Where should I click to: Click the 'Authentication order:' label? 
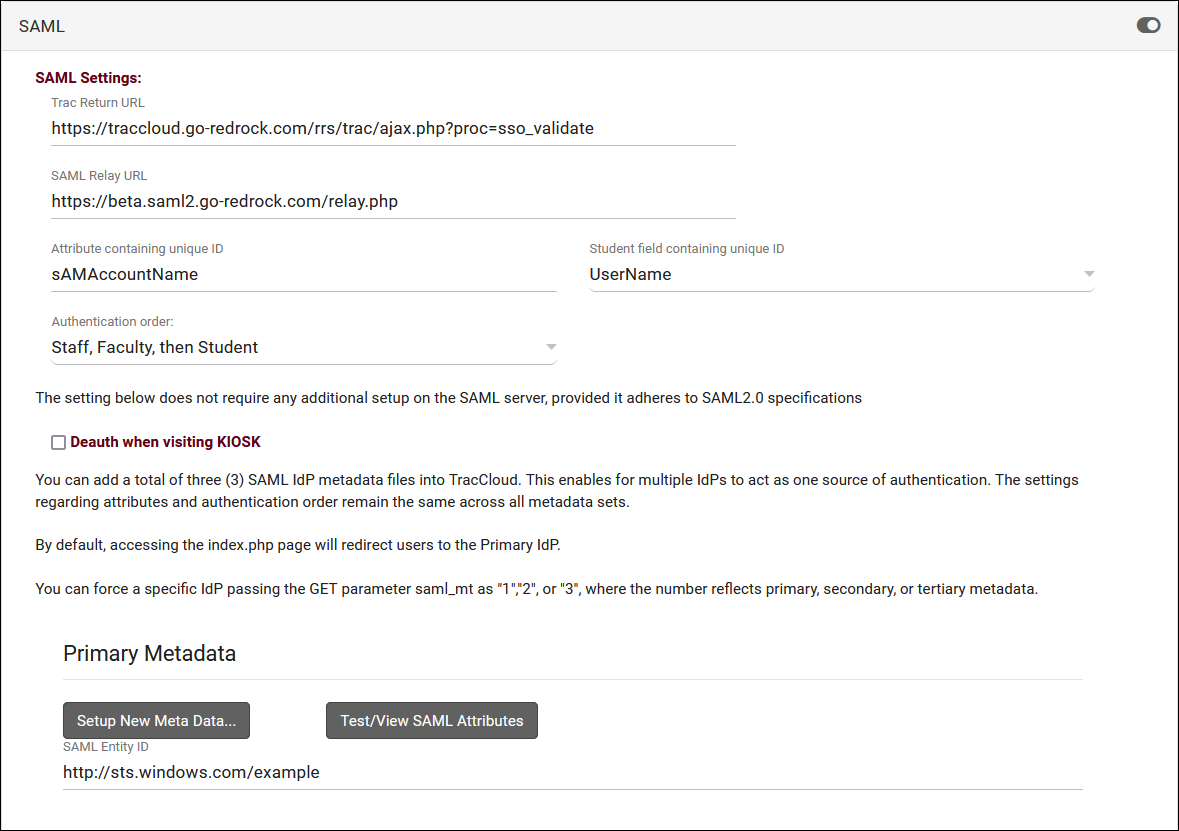pos(112,322)
